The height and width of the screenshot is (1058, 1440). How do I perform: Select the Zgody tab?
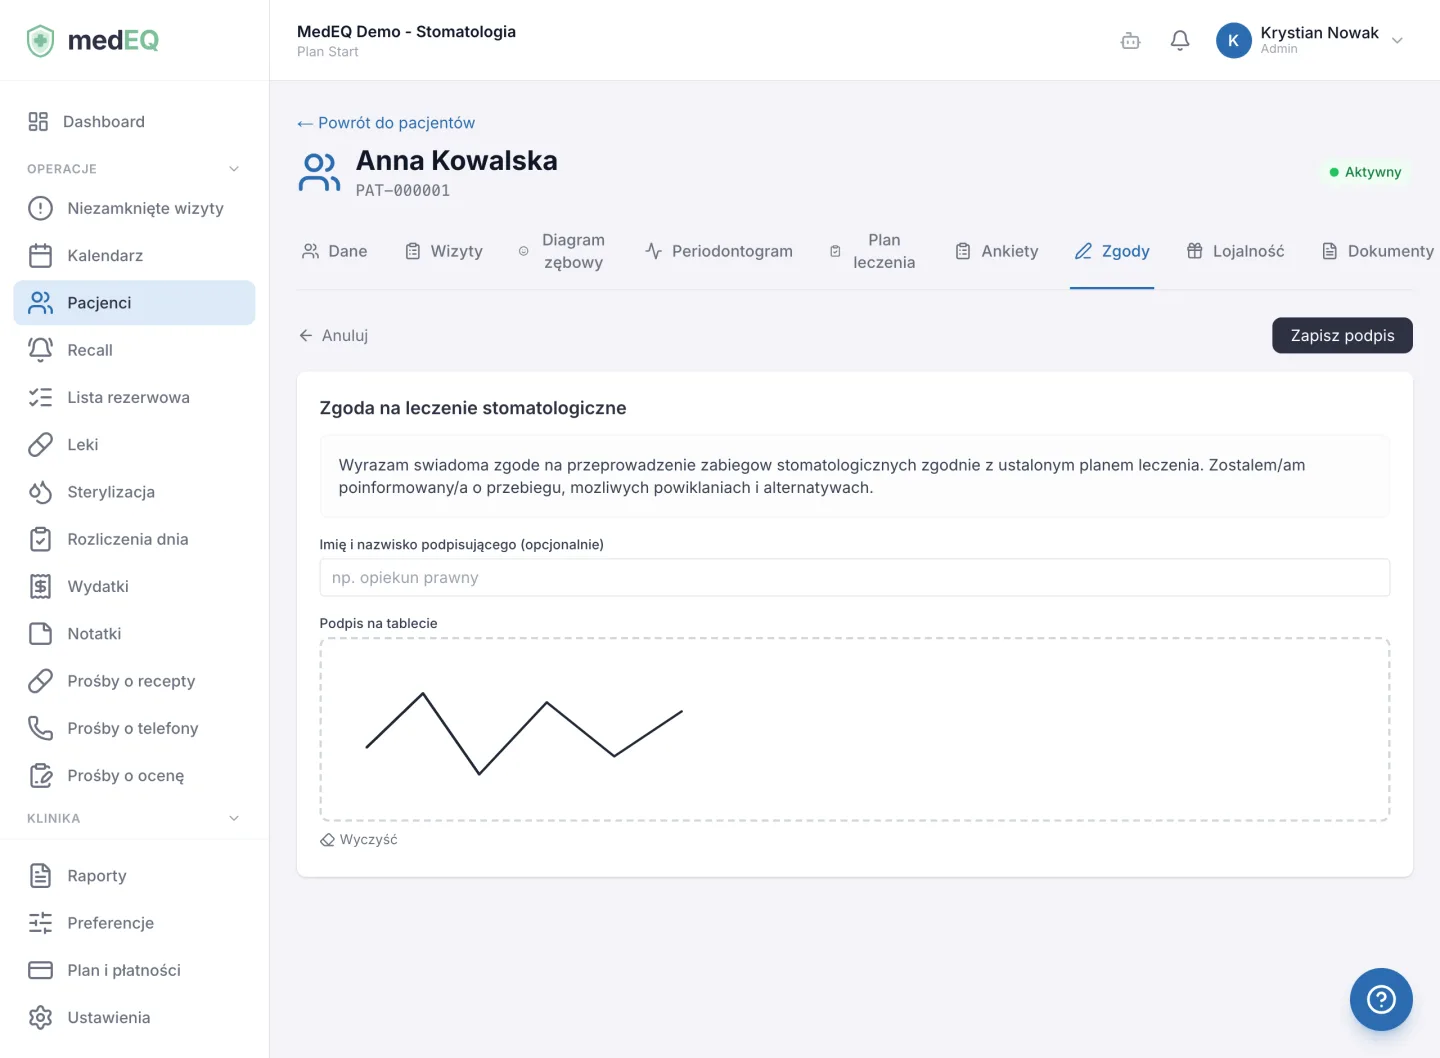coord(1112,251)
